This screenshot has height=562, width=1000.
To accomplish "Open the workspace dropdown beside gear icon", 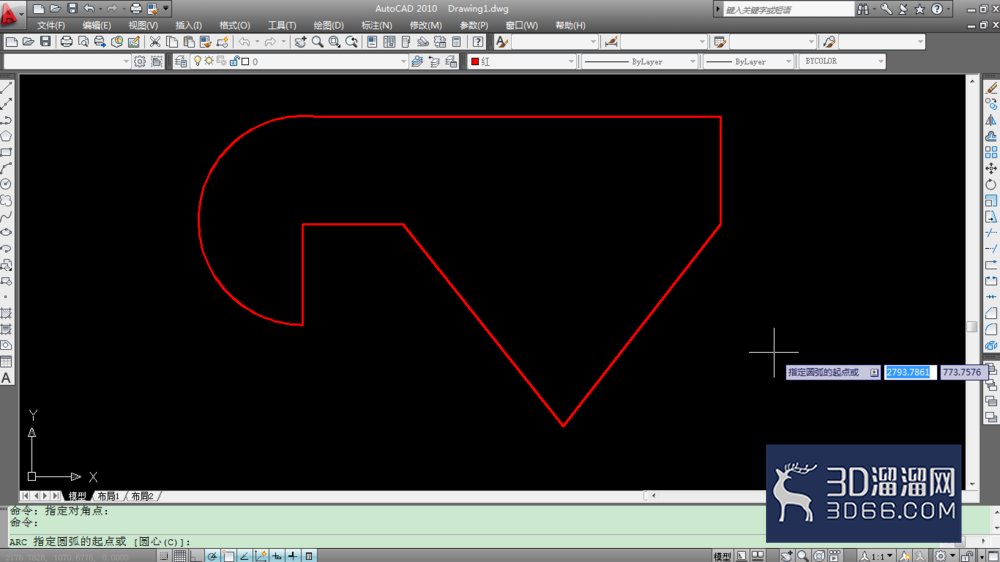I will pos(67,61).
